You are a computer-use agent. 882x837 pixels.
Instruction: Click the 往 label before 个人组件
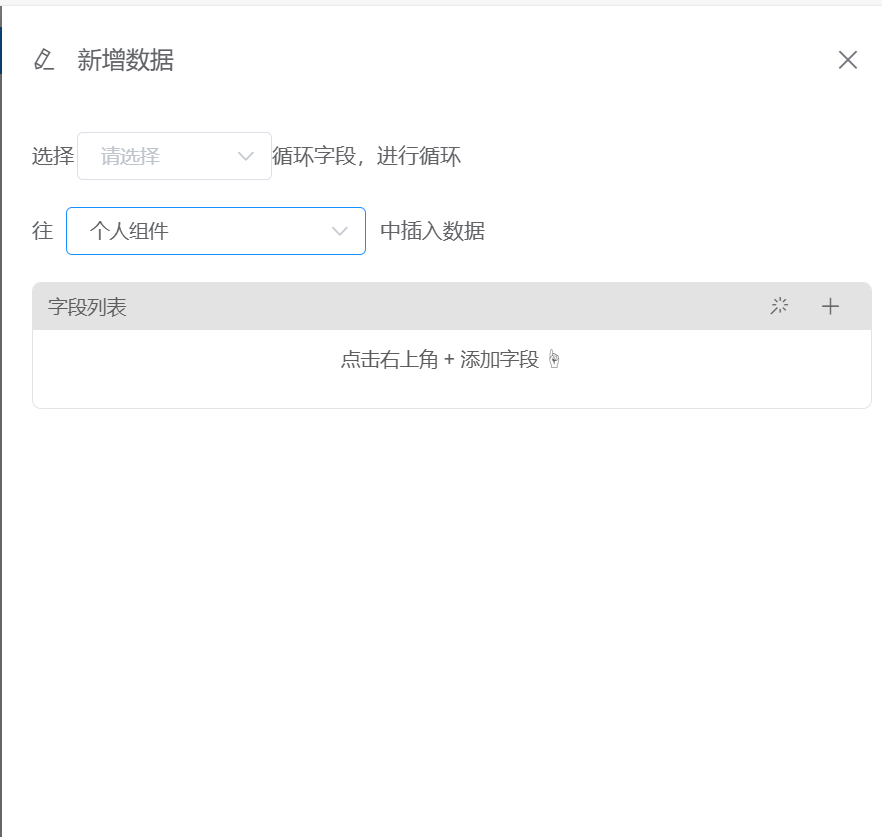[43, 231]
